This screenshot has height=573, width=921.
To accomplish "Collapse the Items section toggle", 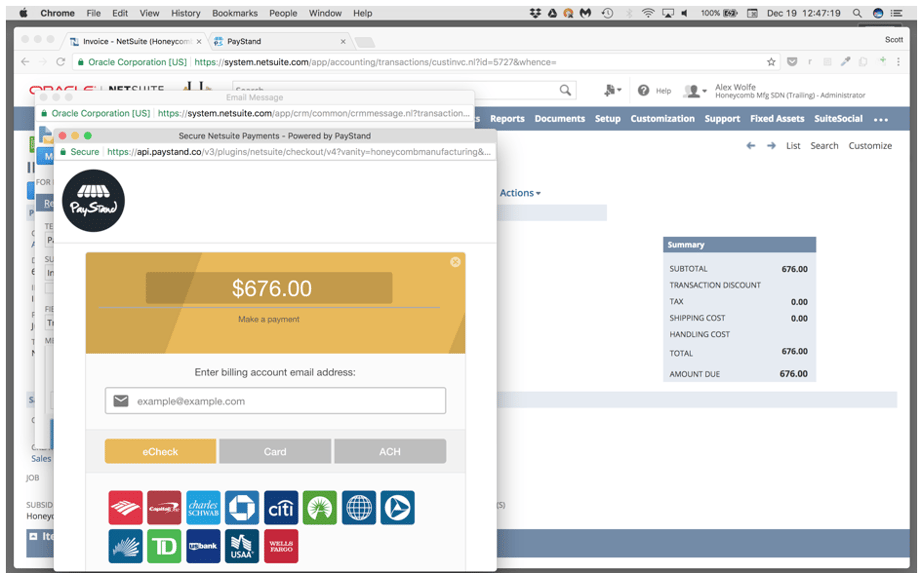I will 33,536.
